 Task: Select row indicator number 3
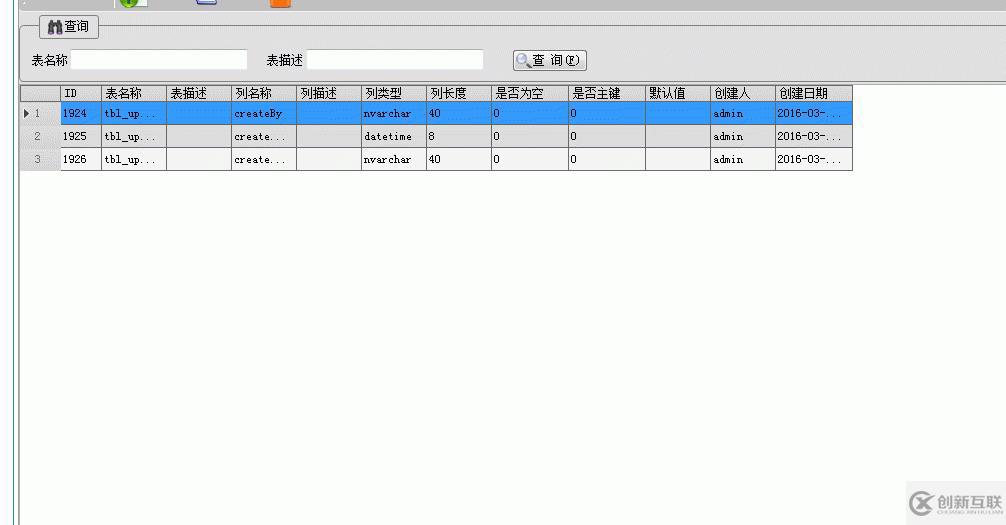(x=40, y=159)
